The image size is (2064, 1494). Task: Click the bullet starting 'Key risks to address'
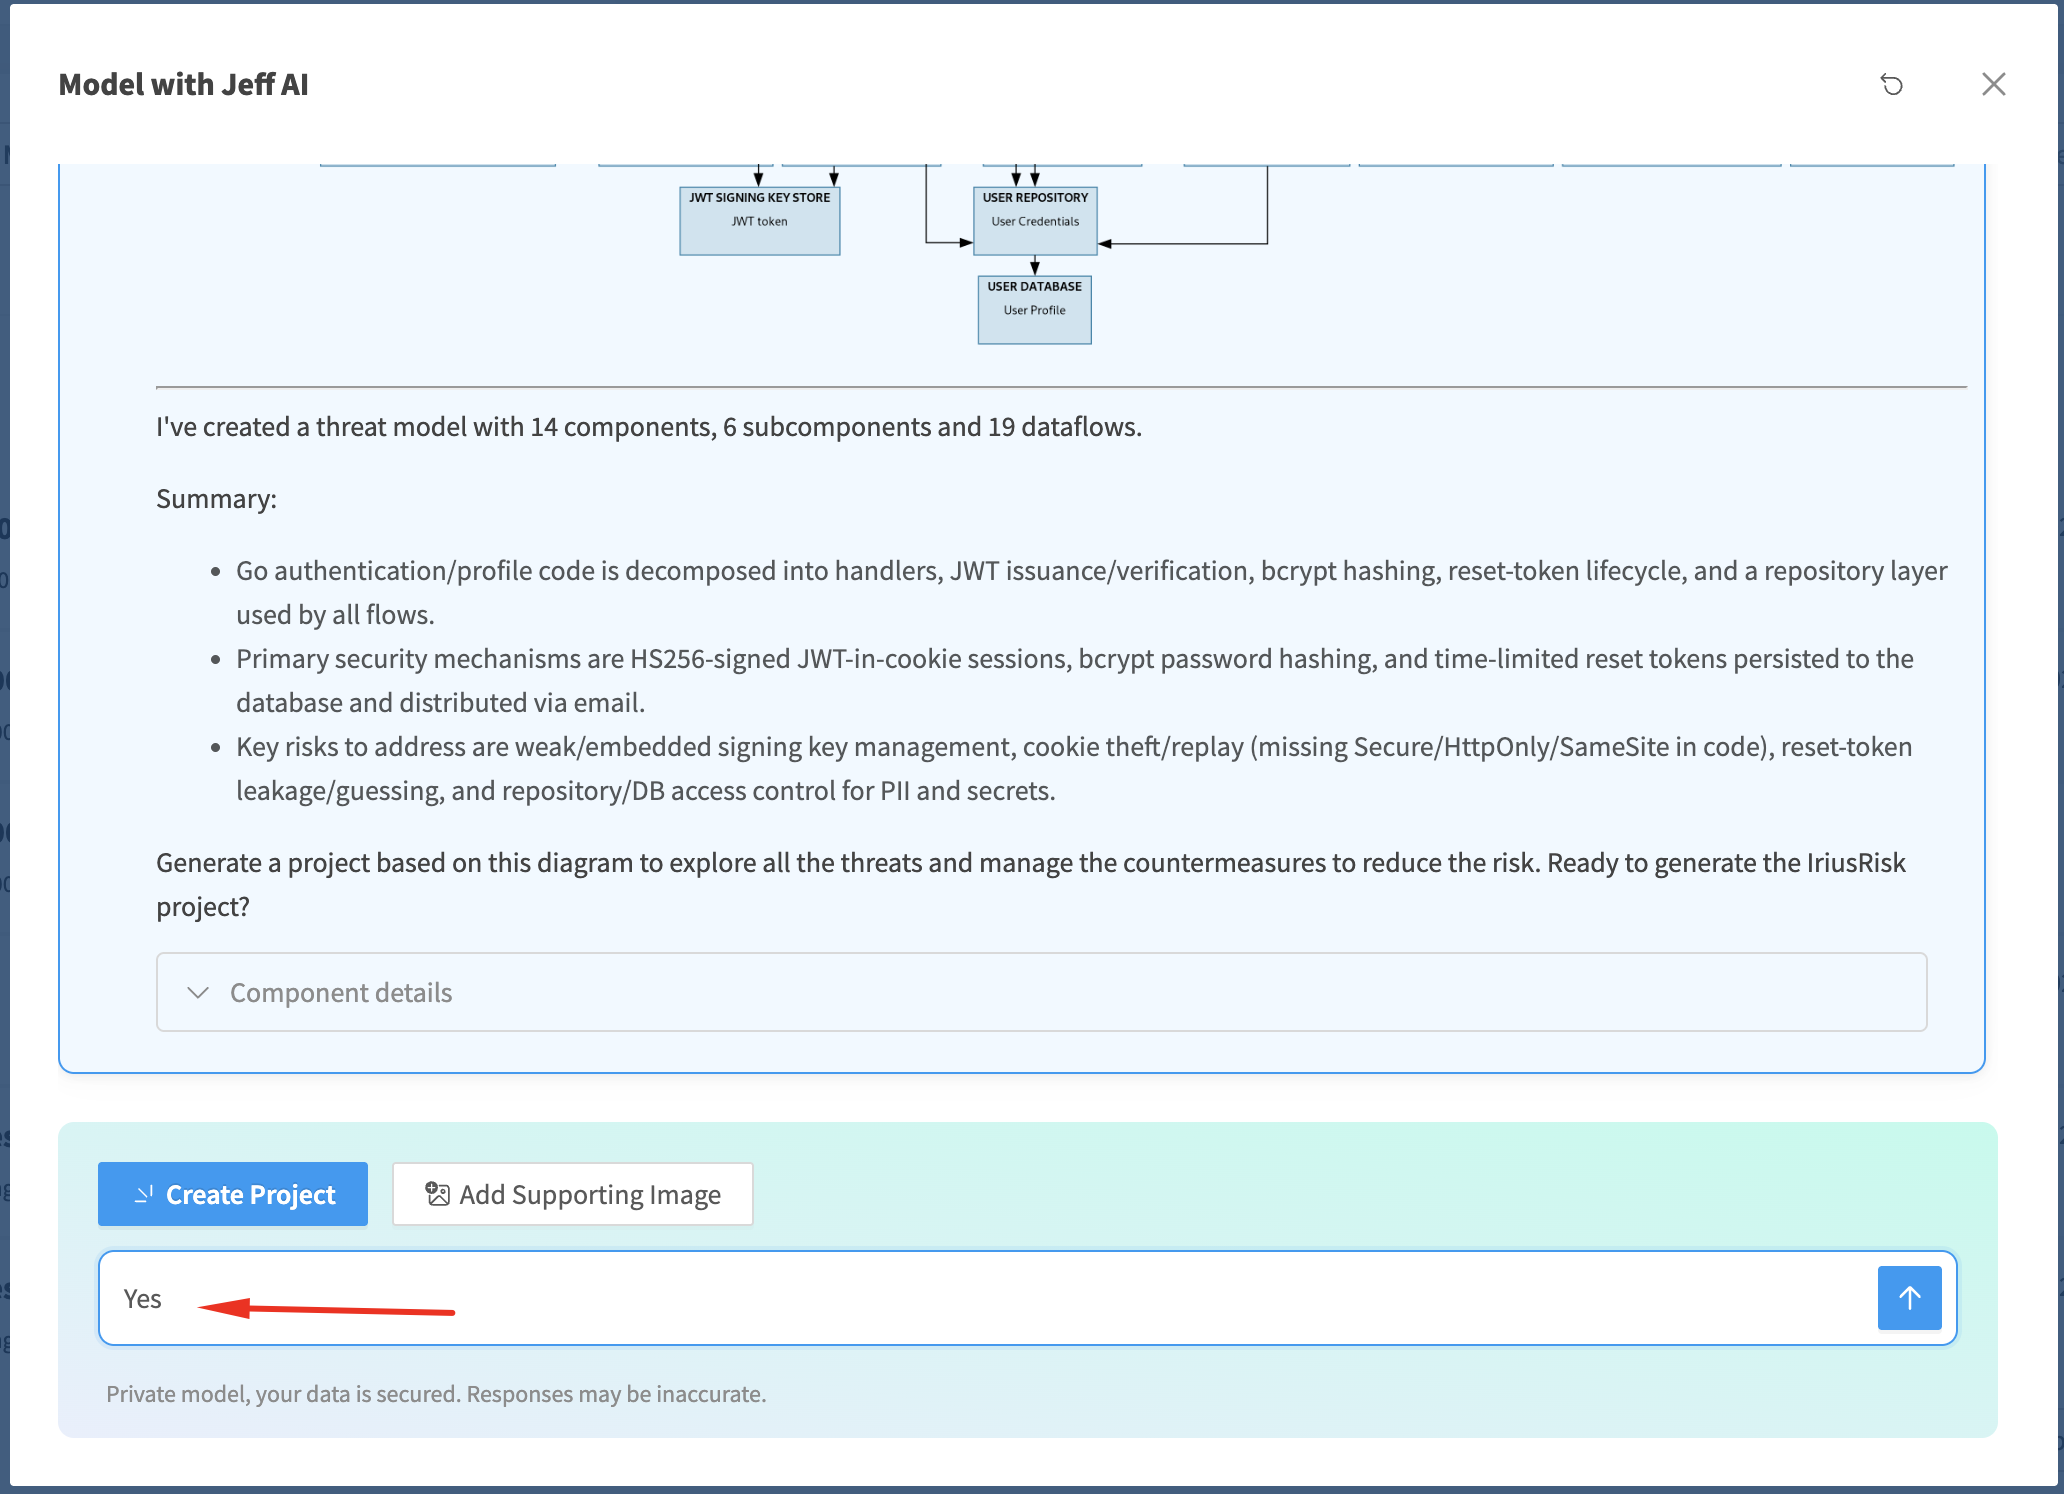coord(1074,768)
